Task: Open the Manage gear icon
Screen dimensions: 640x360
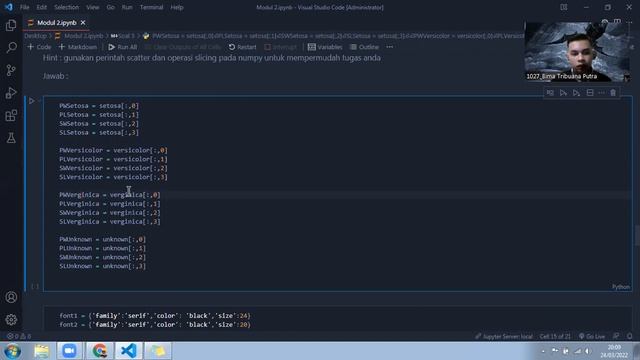Action: (11, 320)
